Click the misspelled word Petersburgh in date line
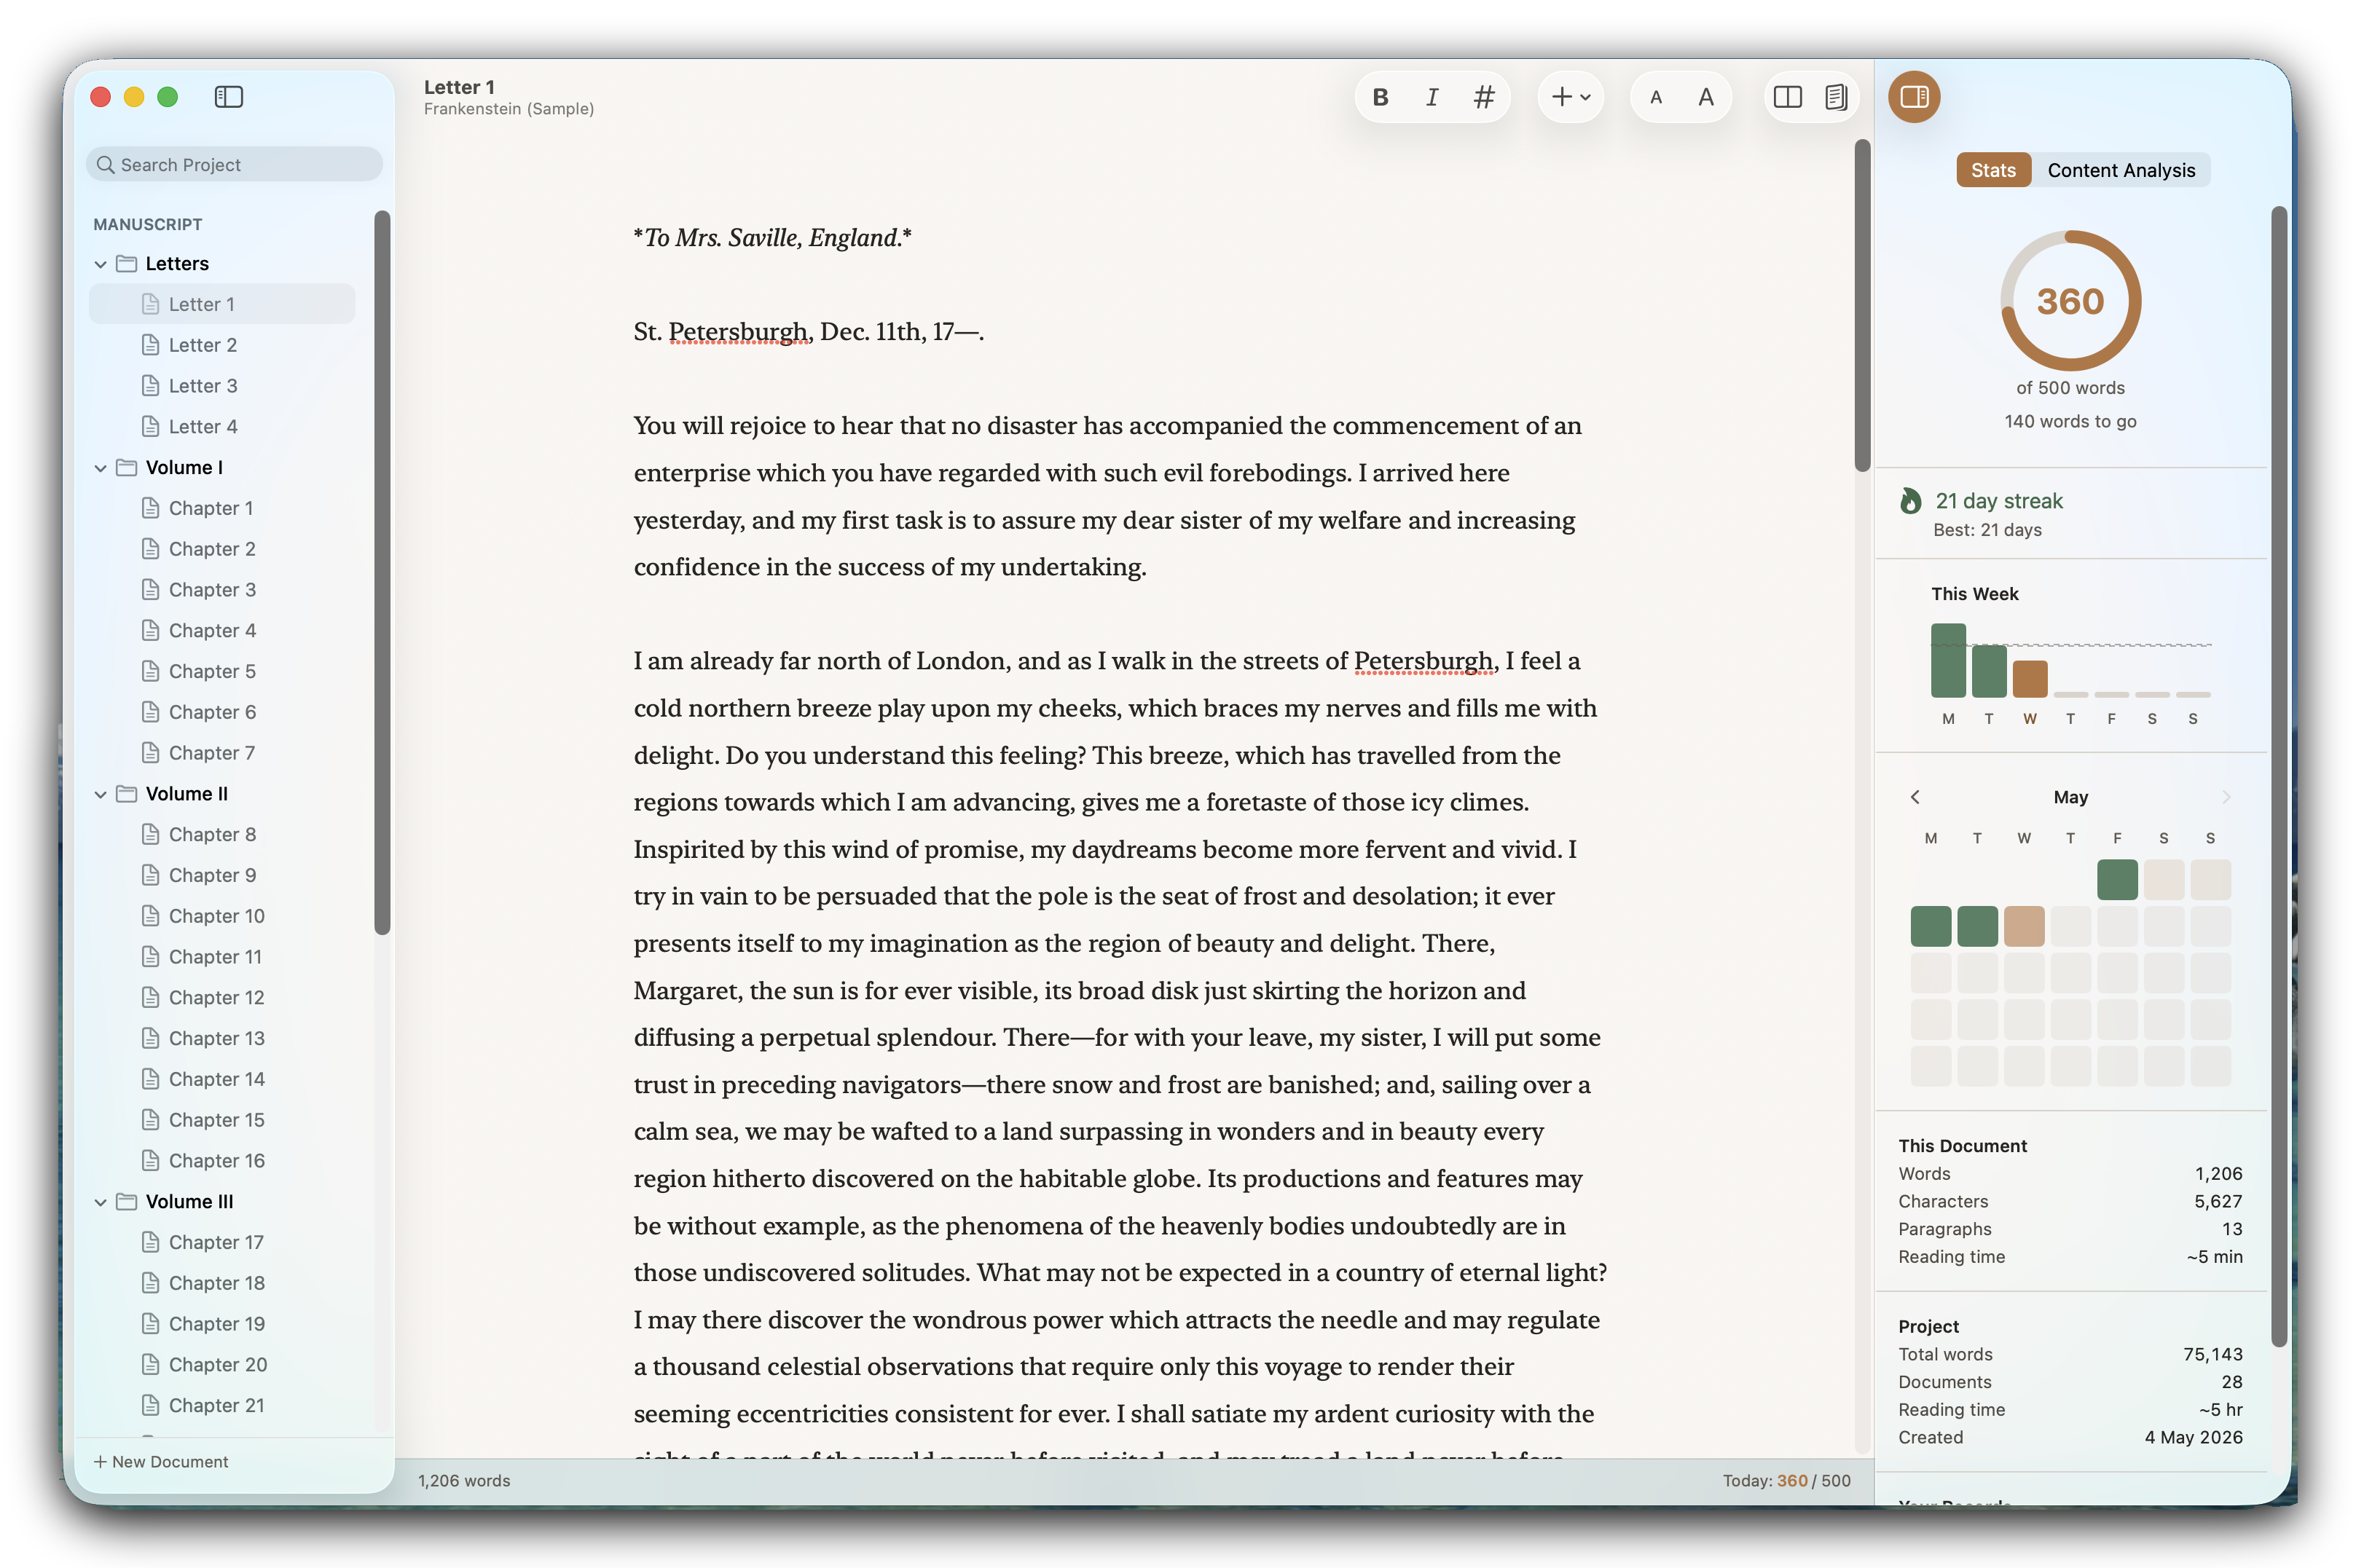Image resolution: width=2356 pixels, height=1568 pixels. tap(738, 332)
